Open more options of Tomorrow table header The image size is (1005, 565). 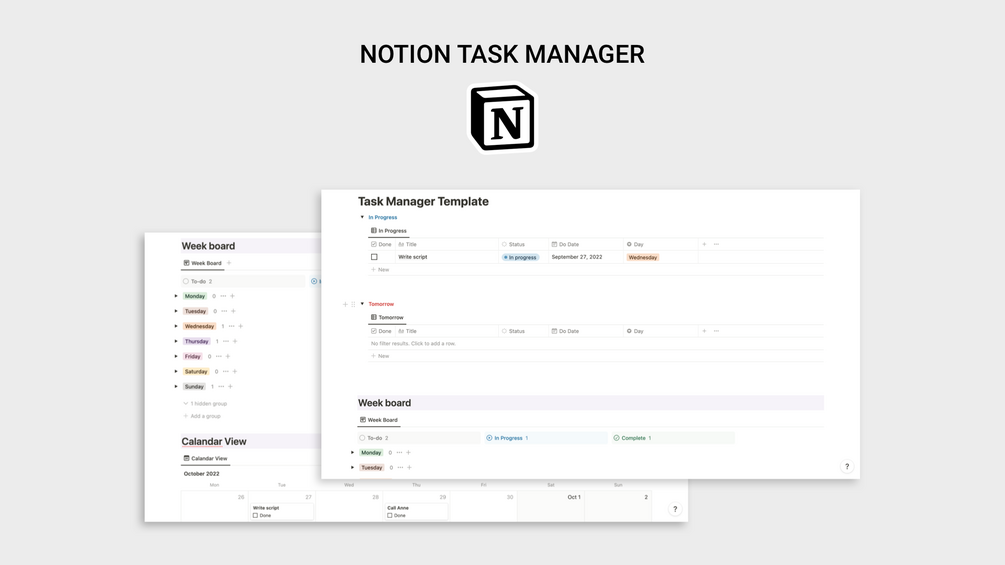coord(716,331)
